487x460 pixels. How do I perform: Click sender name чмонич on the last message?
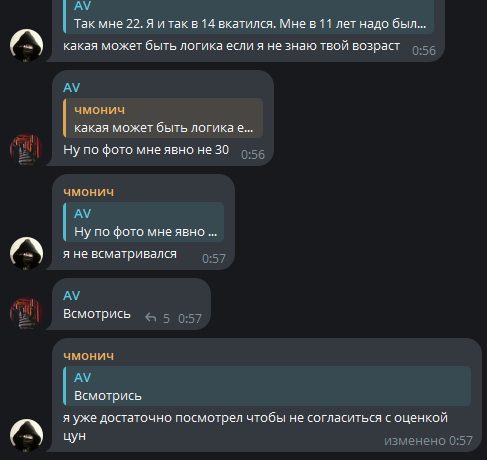(x=89, y=356)
